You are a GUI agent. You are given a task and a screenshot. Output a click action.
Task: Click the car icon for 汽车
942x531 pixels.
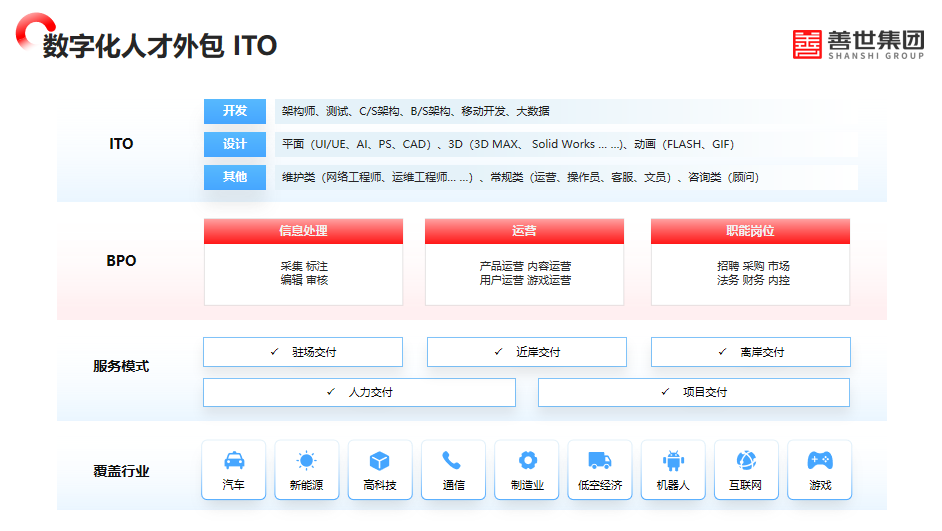pyautogui.click(x=234, y=461)
